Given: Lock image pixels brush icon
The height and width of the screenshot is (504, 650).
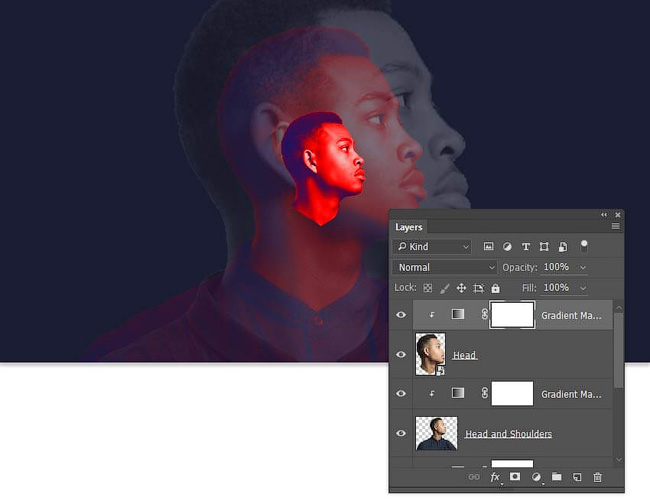Looking at the screenshot, I should pos(444,288).
